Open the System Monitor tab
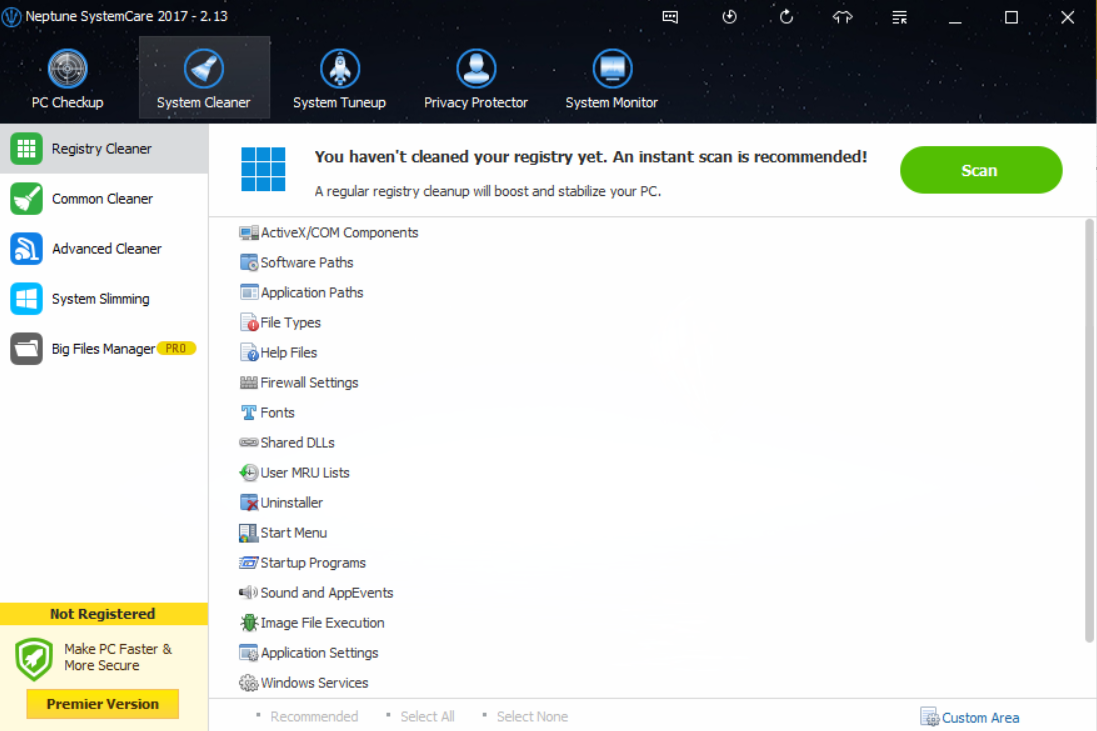This screenshot has height=731, width=1097. 611,79
